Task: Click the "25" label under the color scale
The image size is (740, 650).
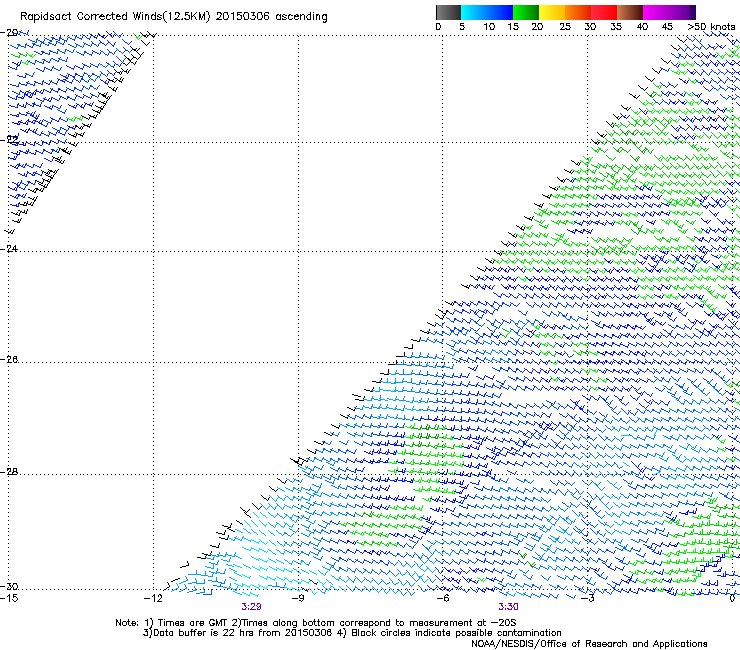Action: [x=565, y=27]
